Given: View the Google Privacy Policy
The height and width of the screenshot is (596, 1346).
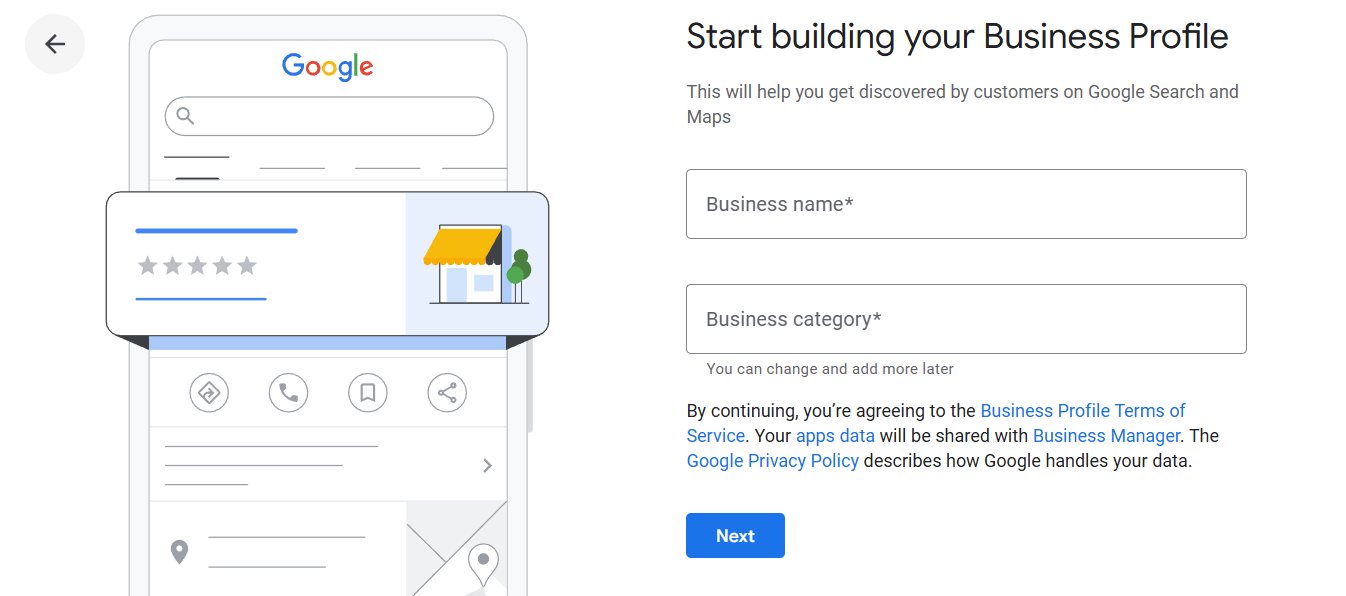Looking at the screenshot, I should (772, 460).
